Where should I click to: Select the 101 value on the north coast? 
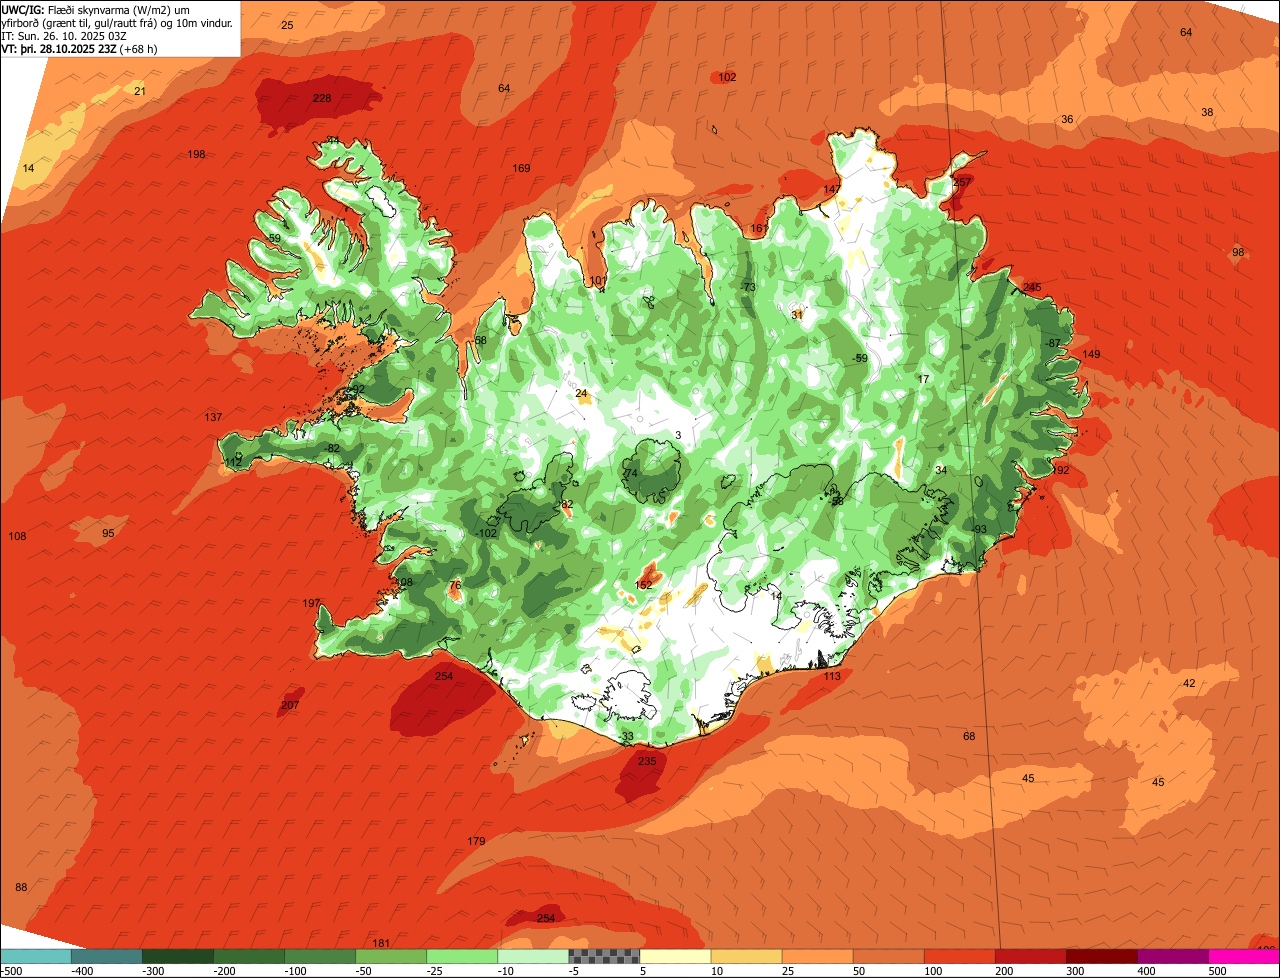tap(598, 280)
